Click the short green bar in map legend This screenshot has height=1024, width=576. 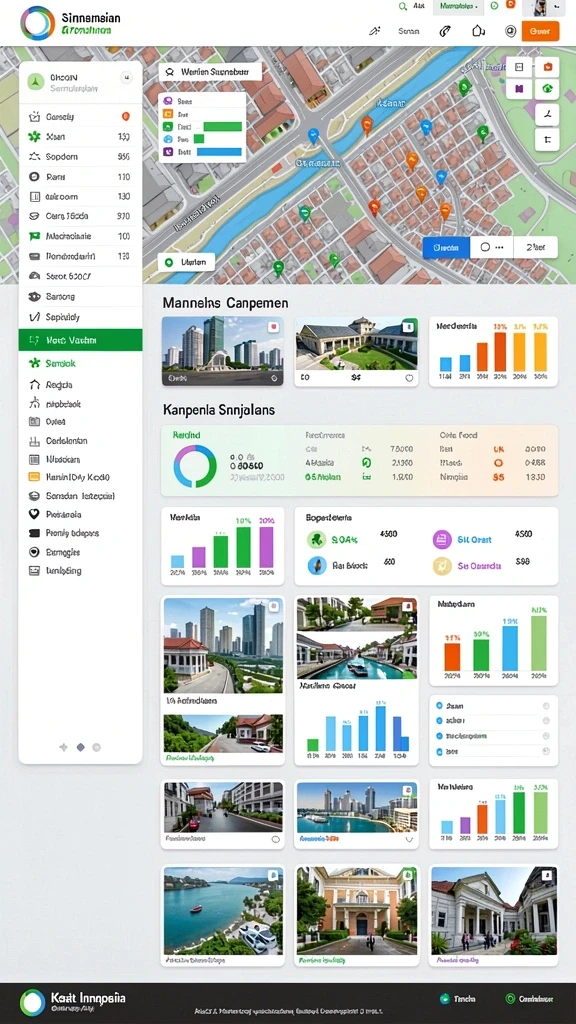click(199, 139)
